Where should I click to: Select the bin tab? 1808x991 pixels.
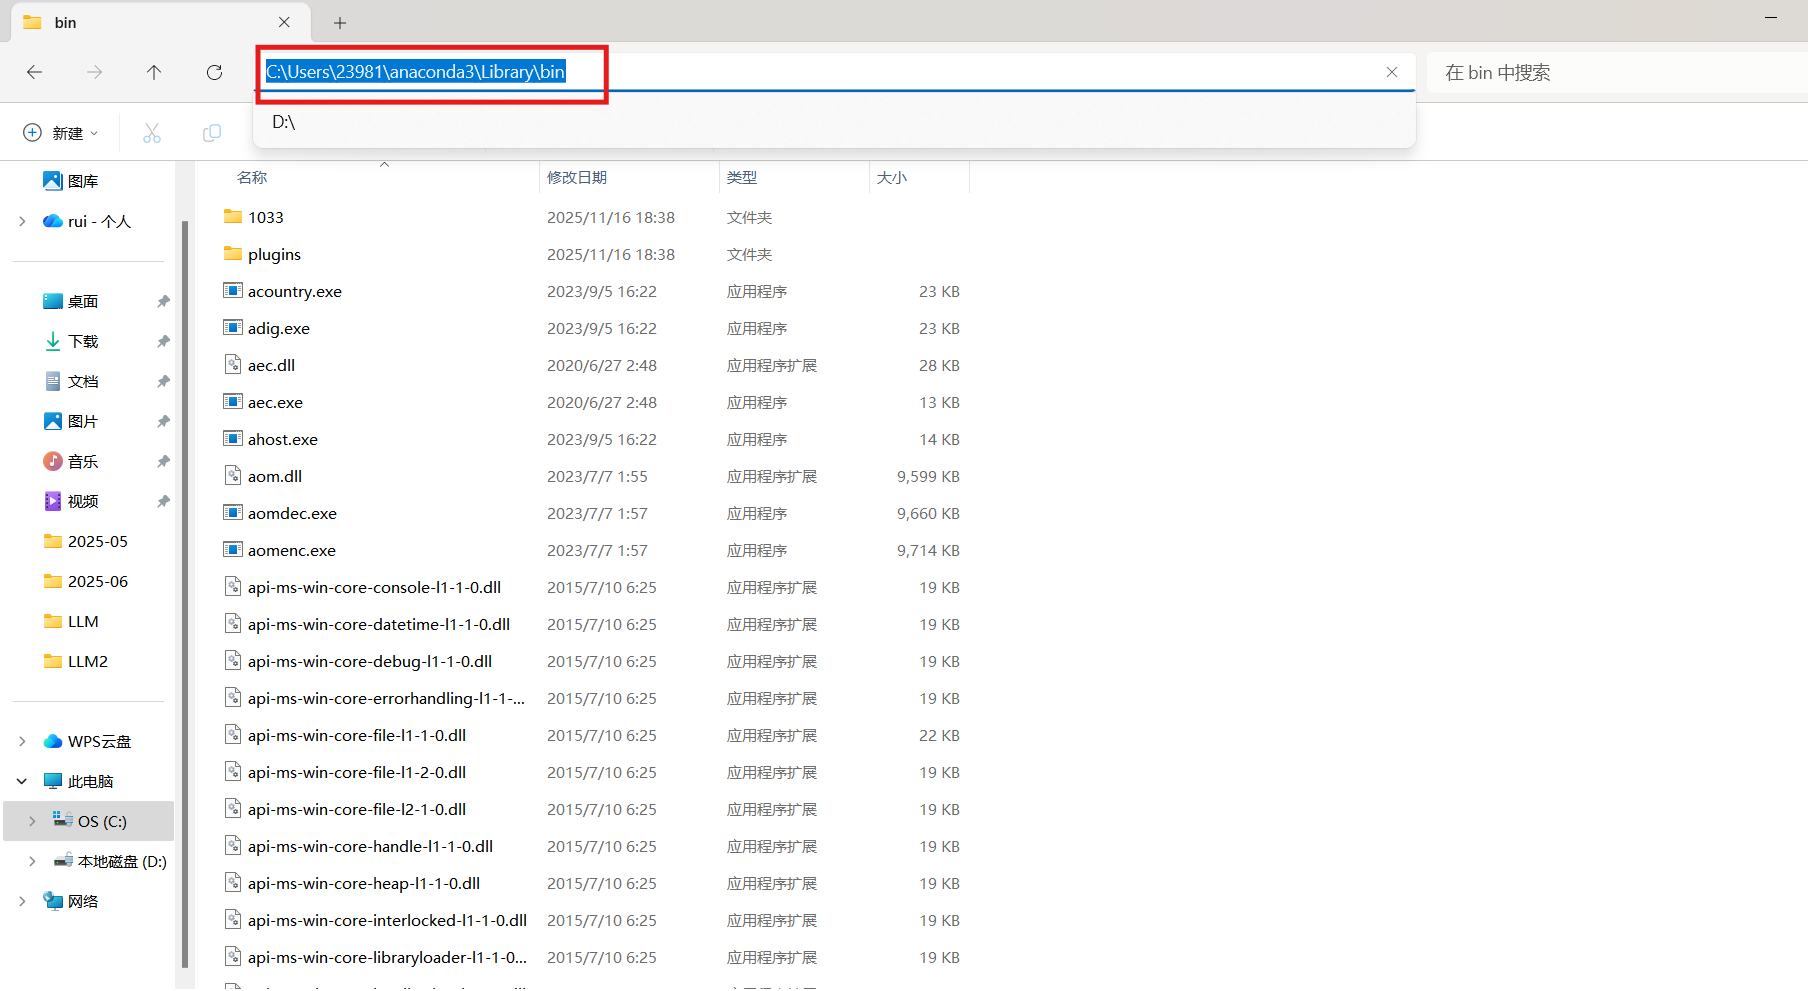[160, 22]
